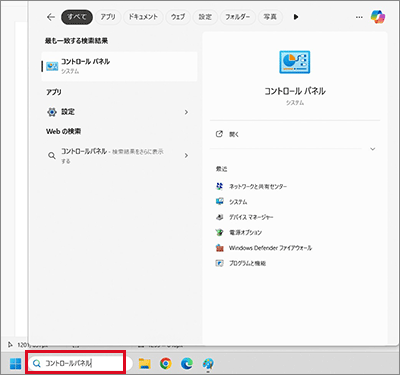Expand more actions with down chevron

coord(373,149)
